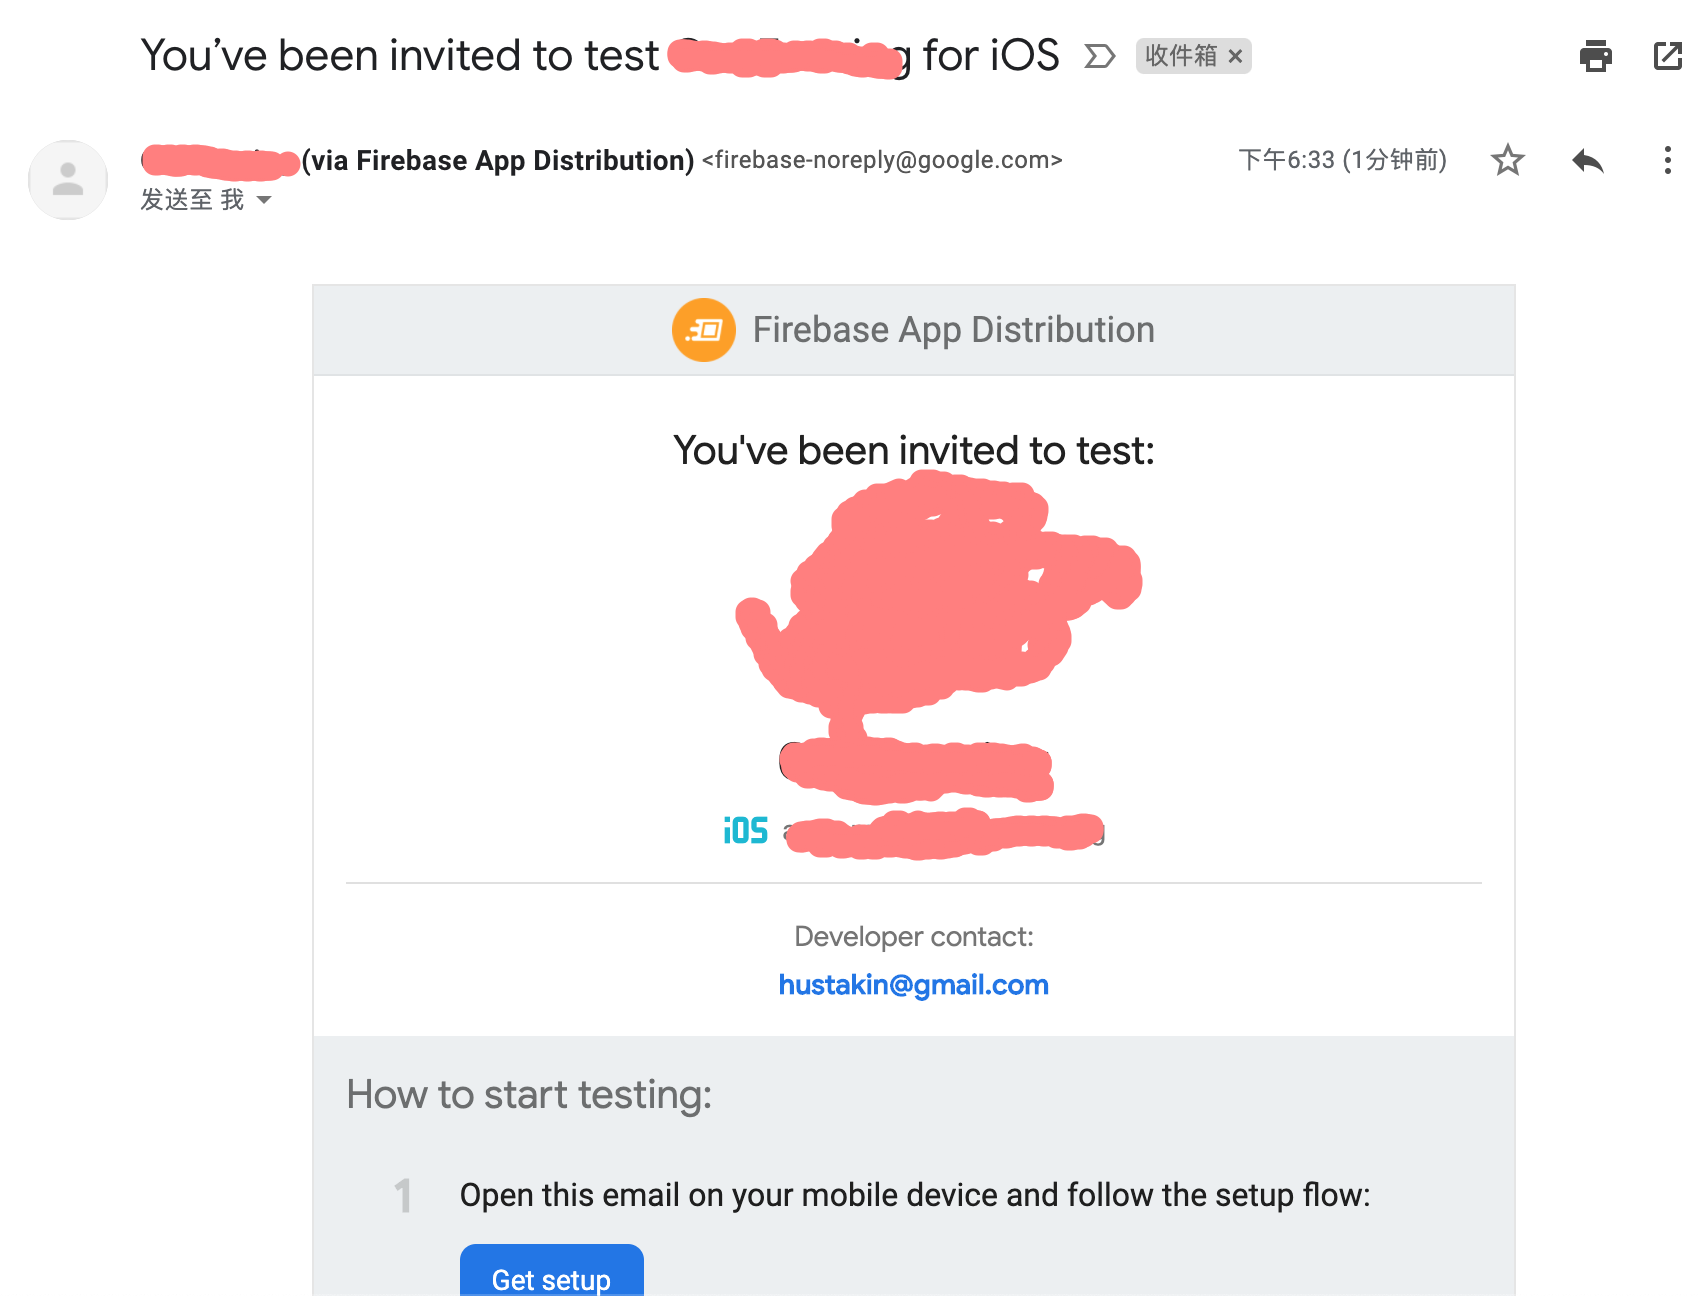The width and height of the screenshot is (1698, 1296).
Task: Select the 收件箱 inbox label chip
Action: (1181, 56)
